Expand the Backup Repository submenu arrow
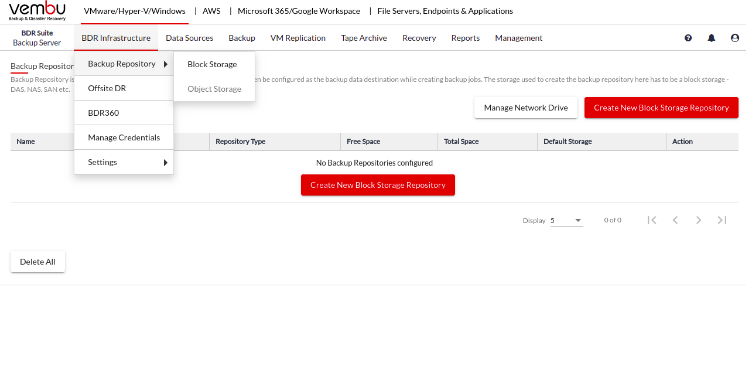 pyautogui.click(x=166, y=64)
